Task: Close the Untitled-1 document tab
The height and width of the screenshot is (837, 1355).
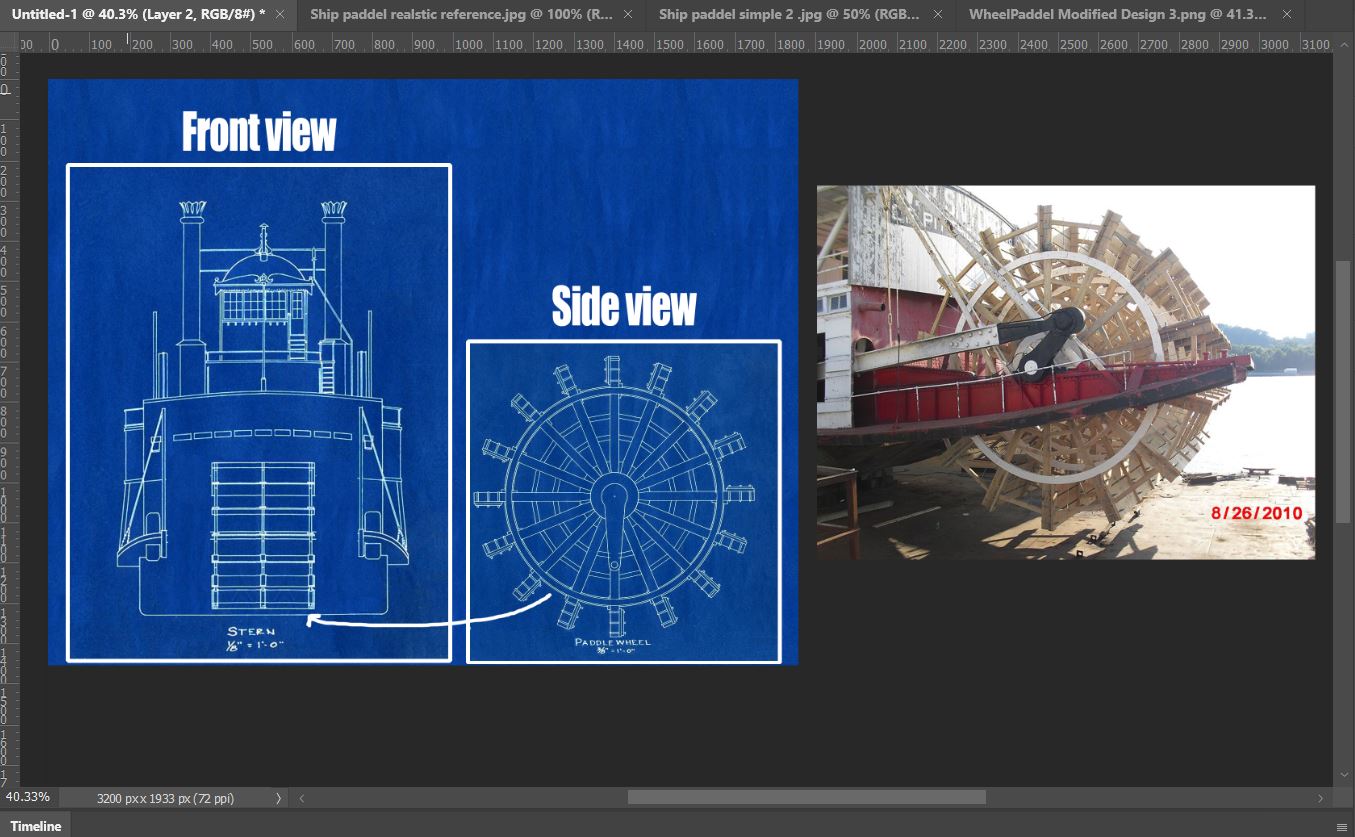Action: (x=280, y=15)
